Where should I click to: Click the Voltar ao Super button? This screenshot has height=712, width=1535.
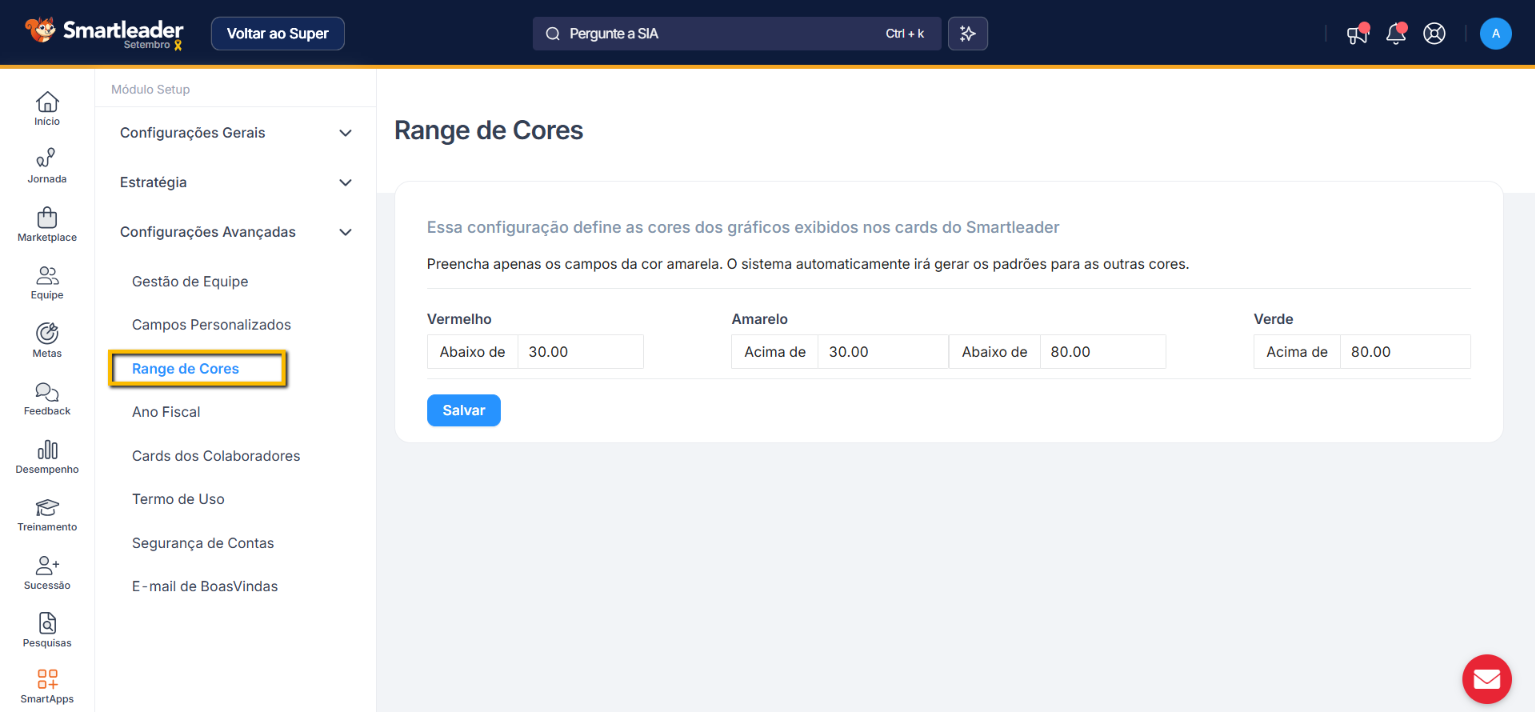tap(277, 34)
